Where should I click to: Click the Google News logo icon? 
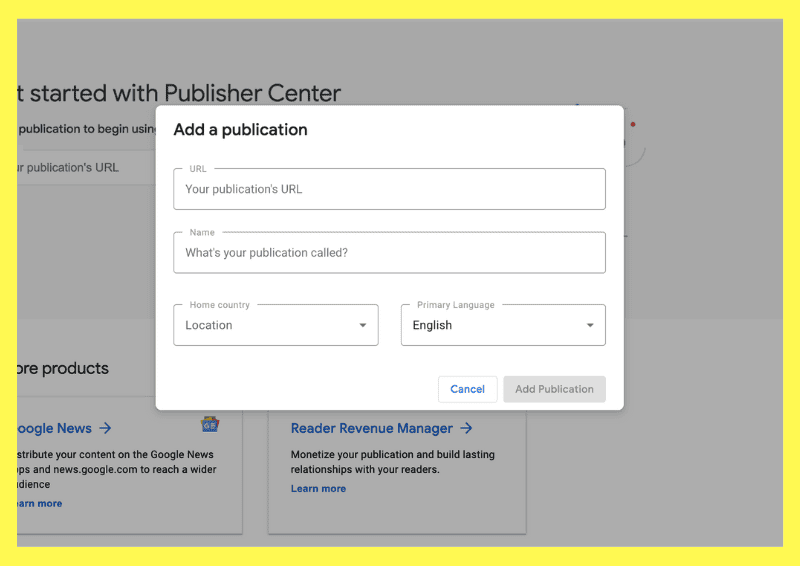click(210, 424)
